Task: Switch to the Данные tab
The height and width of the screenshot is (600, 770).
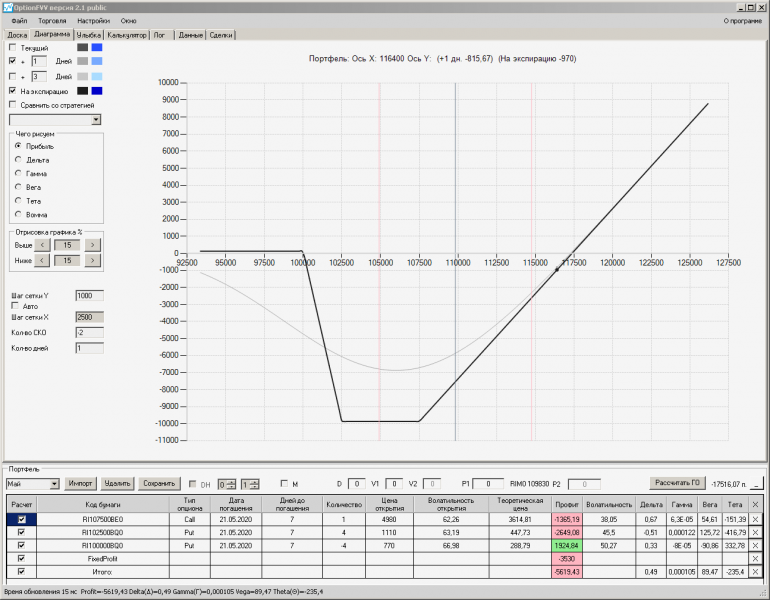Action: (x=191, y=35)
